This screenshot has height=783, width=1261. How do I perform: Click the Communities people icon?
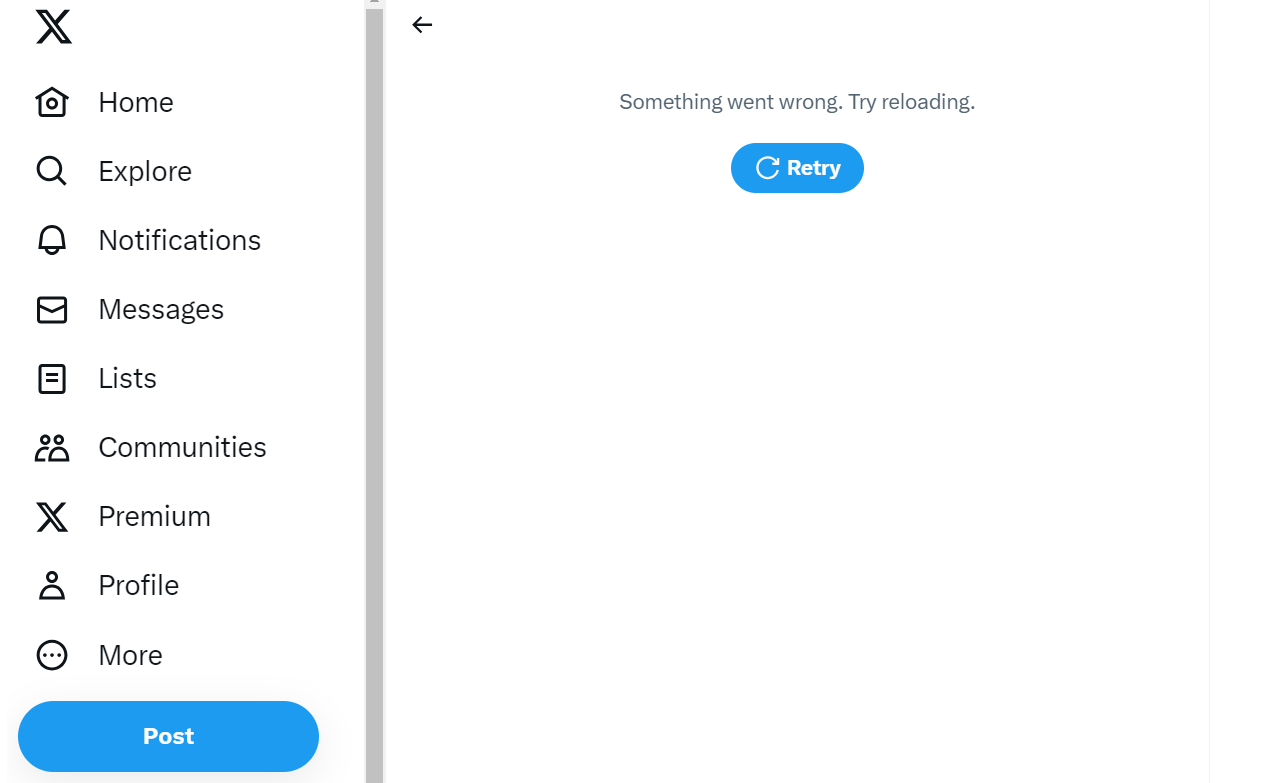pos(52,448)
